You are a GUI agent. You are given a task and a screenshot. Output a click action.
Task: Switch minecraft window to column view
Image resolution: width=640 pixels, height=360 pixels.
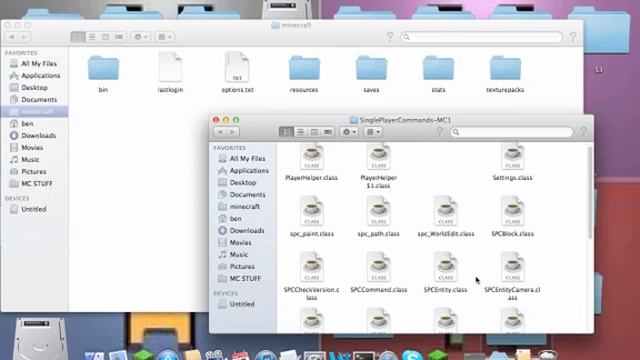(105, 37)
